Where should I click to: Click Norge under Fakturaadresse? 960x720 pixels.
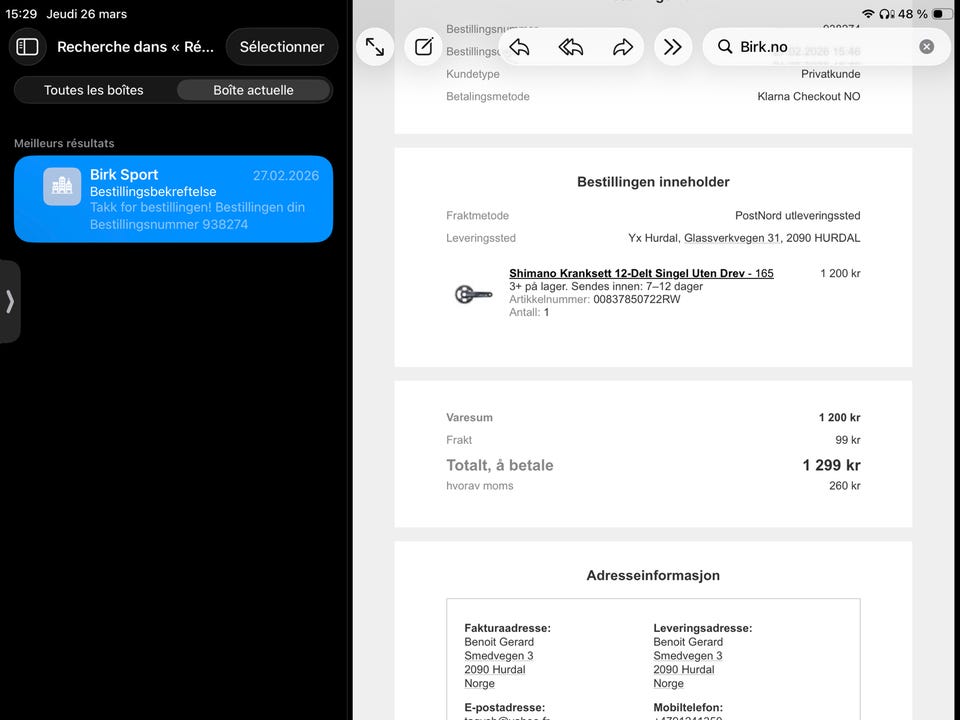[x=479, y=683]
